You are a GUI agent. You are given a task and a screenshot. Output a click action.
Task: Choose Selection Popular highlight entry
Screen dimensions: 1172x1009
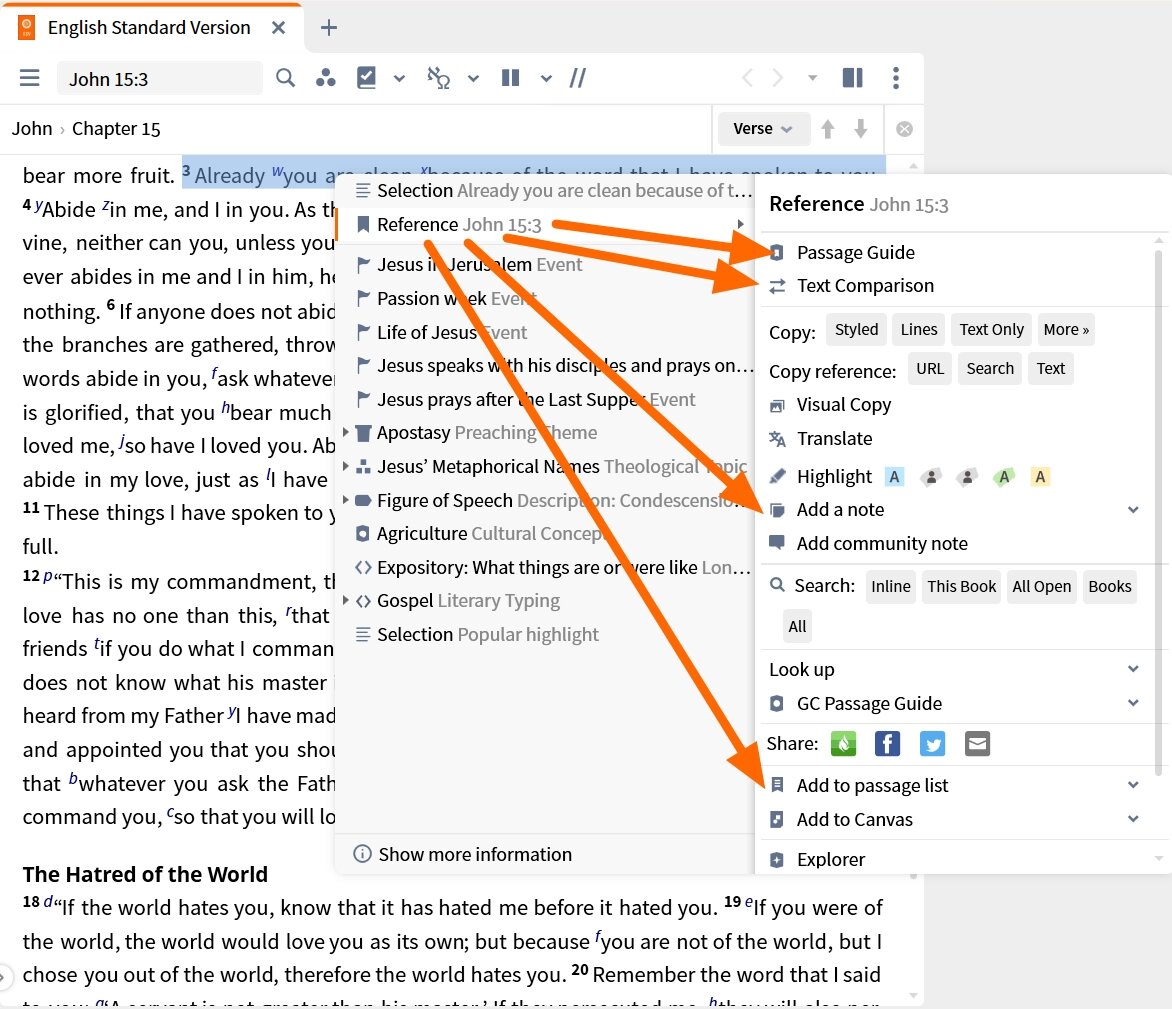point(546,635)
